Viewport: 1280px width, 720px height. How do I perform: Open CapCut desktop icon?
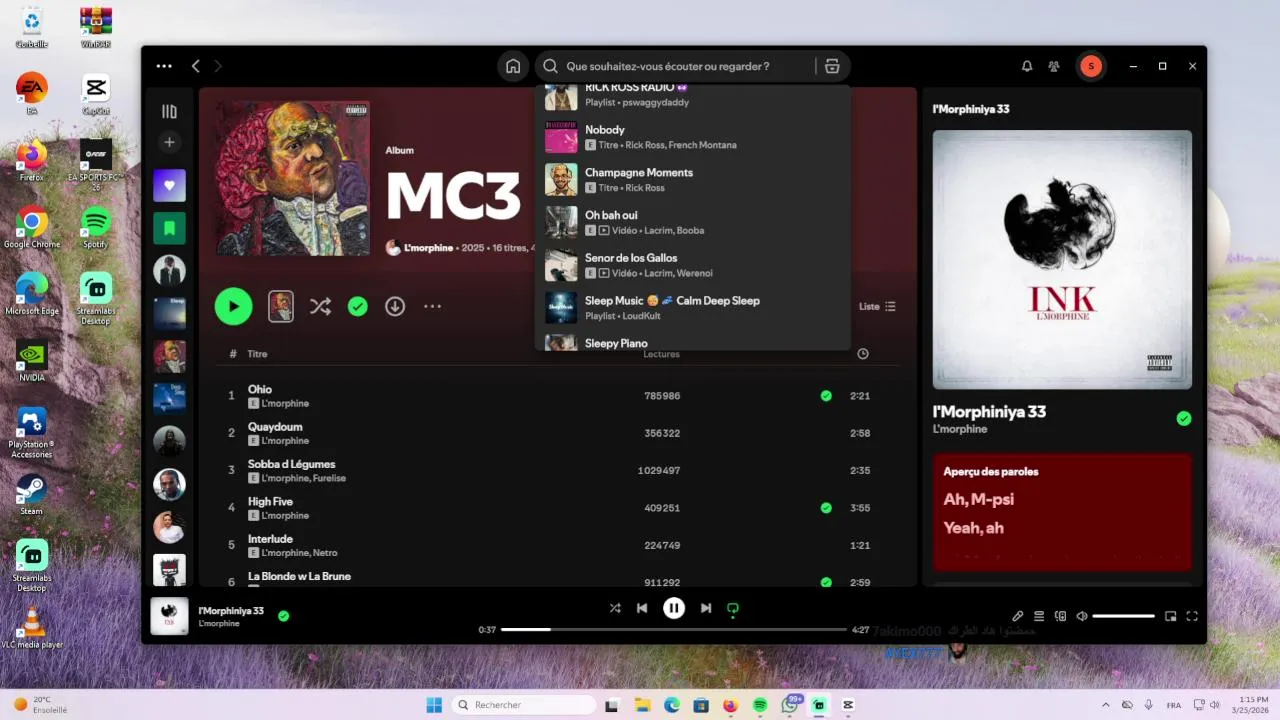coord(96,94)
